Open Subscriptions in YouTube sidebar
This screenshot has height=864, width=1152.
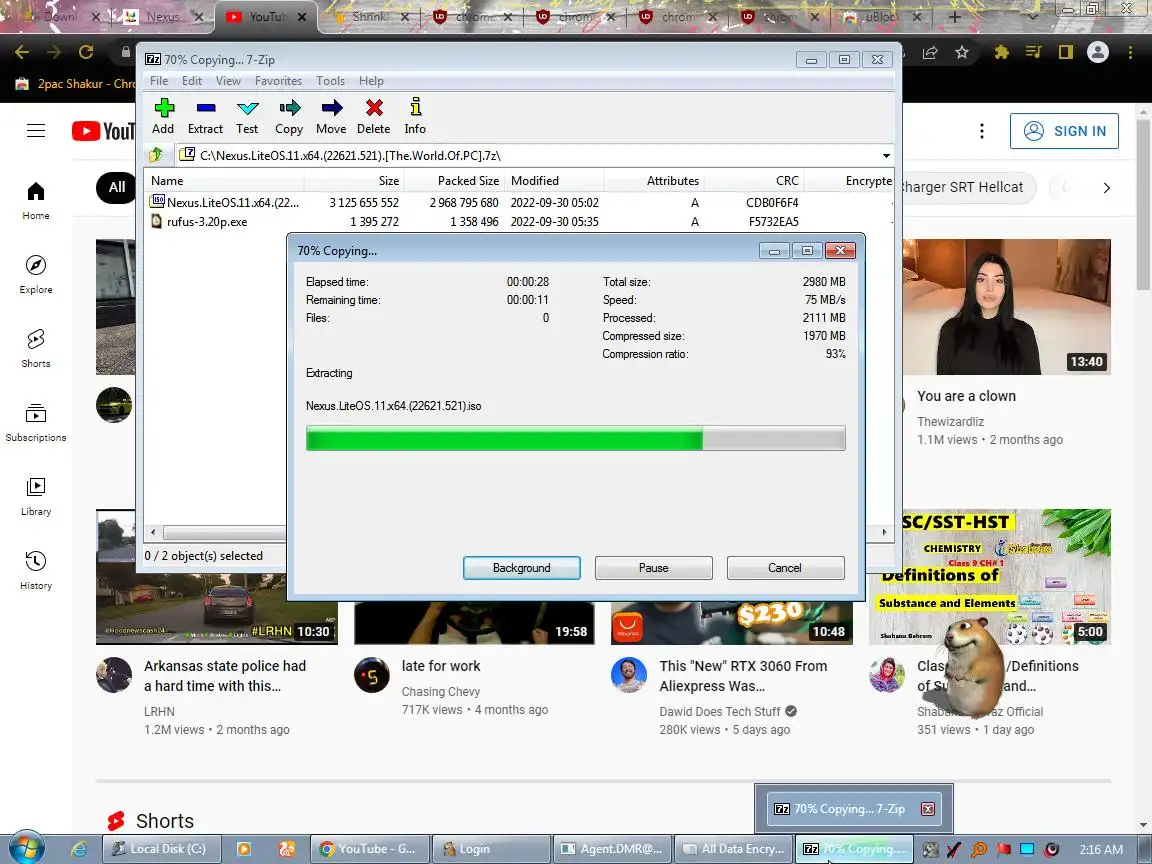pos(35,422)
